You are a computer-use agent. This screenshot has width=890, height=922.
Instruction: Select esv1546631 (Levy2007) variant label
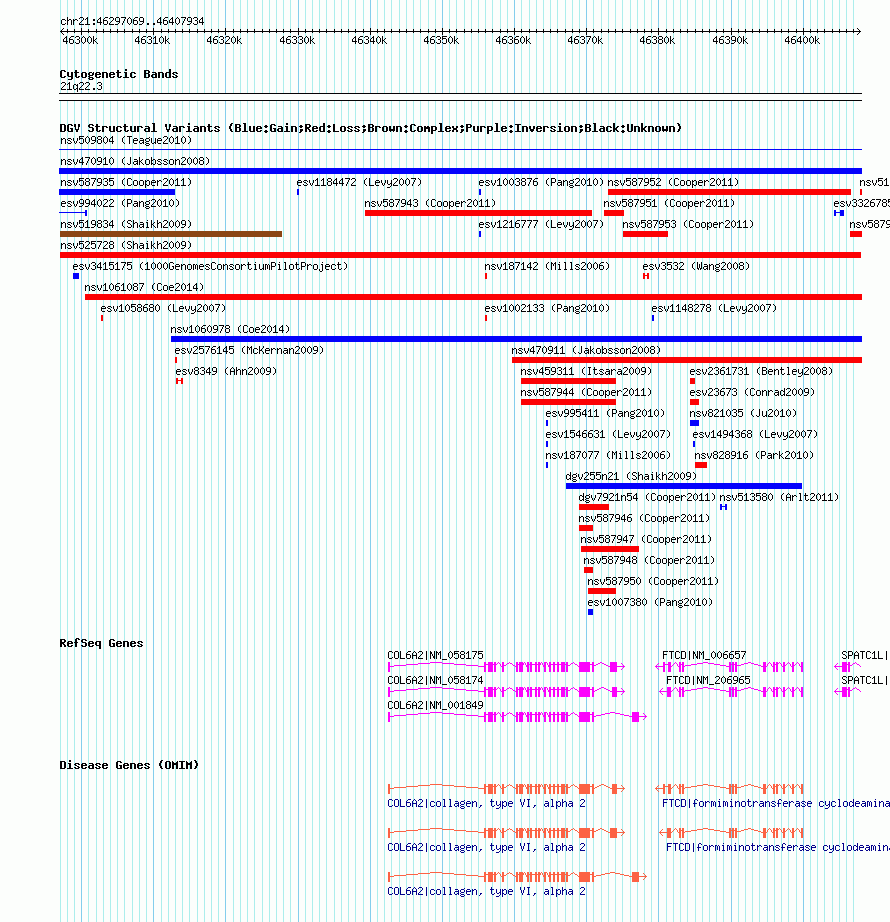pos(608,435)
